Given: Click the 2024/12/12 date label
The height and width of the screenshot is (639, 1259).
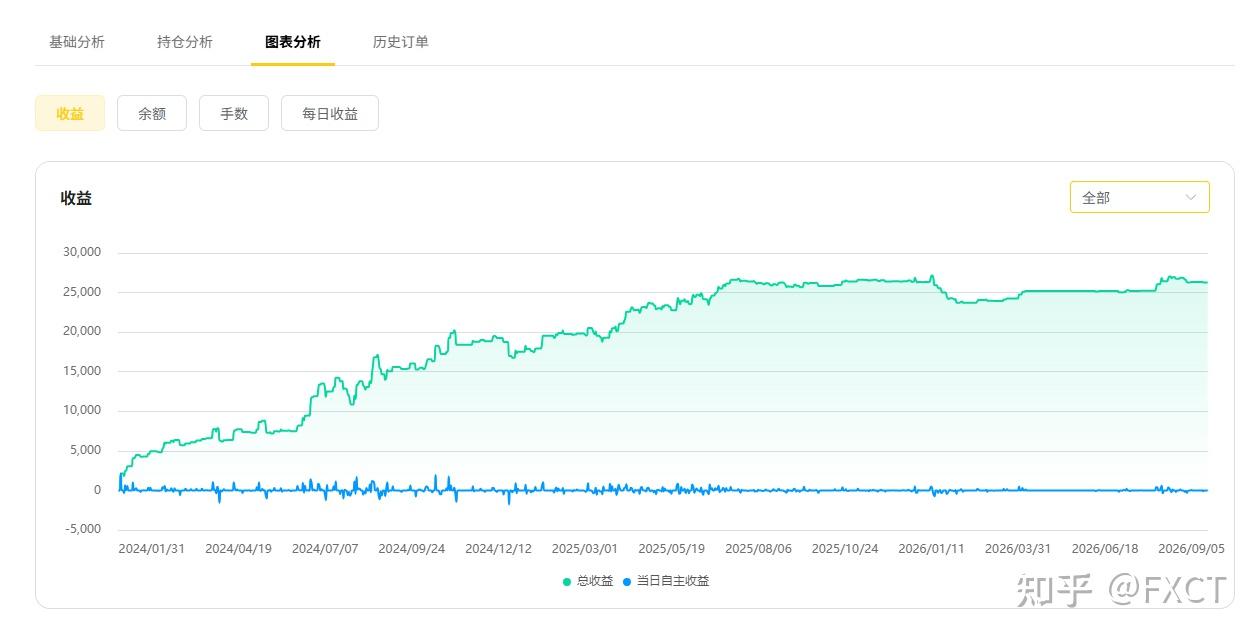Looking at the screenshot, I should pos(498,549).
